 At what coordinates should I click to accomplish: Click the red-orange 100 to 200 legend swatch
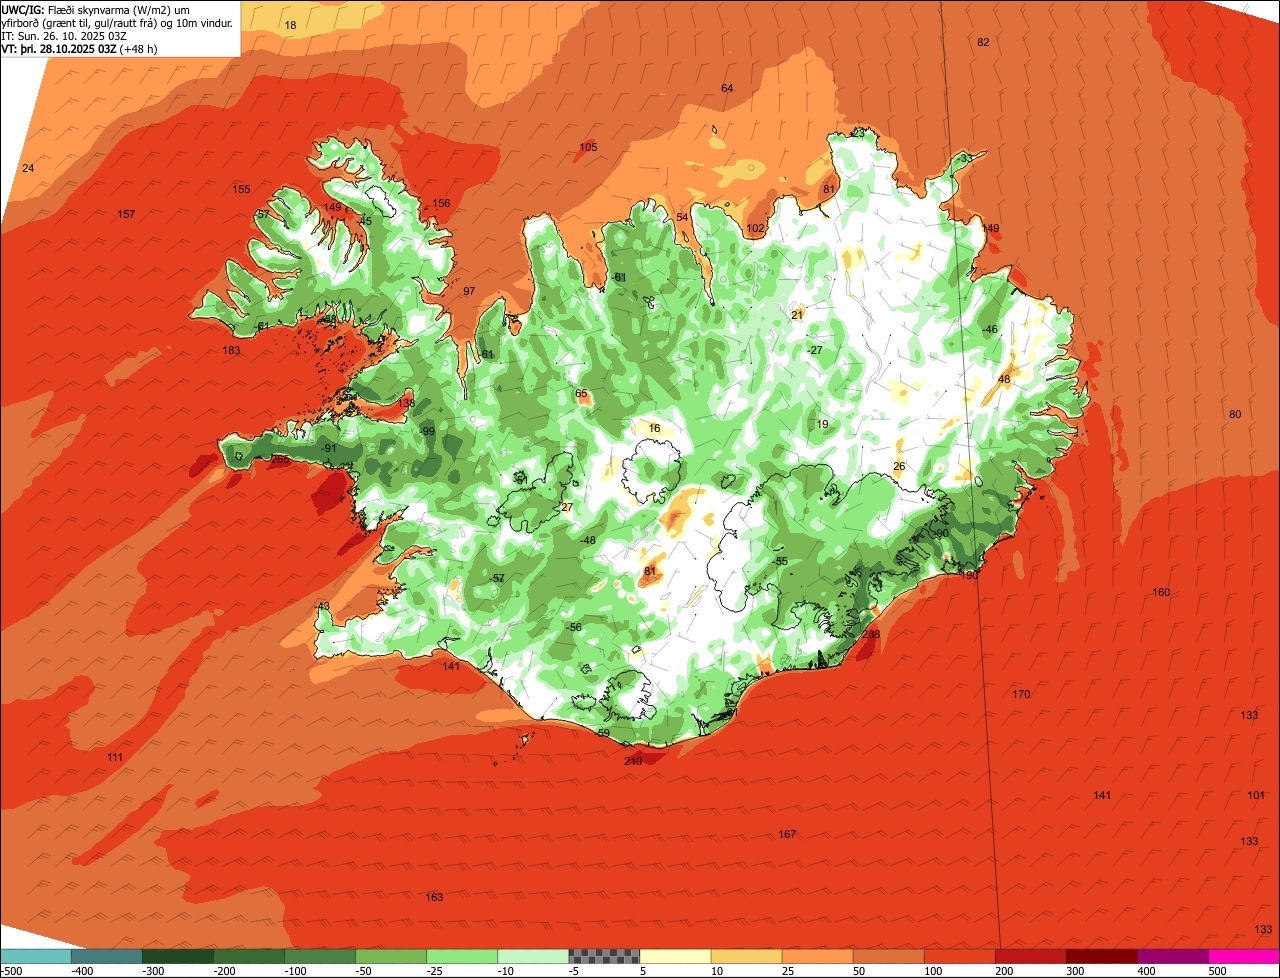[x=959, y=956]
